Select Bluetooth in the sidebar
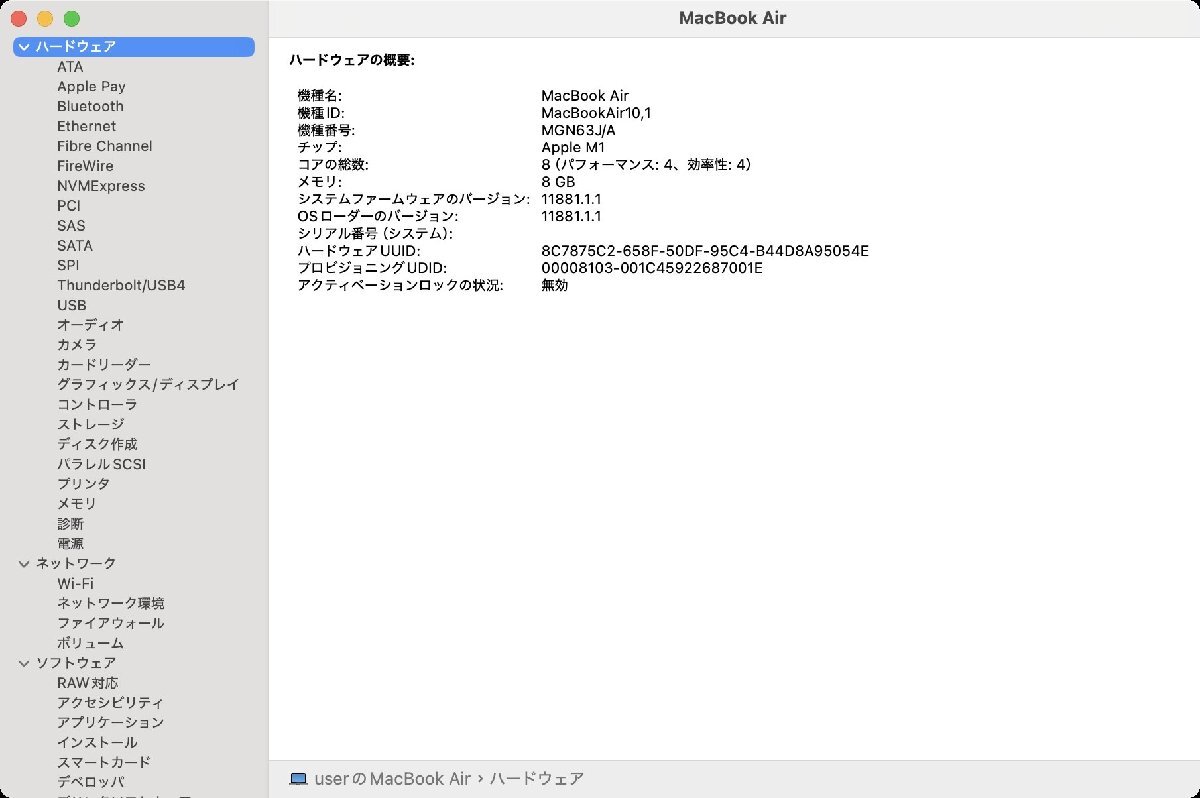The width and height of the screenshot is (1200, 798). (x=90, y=106)
